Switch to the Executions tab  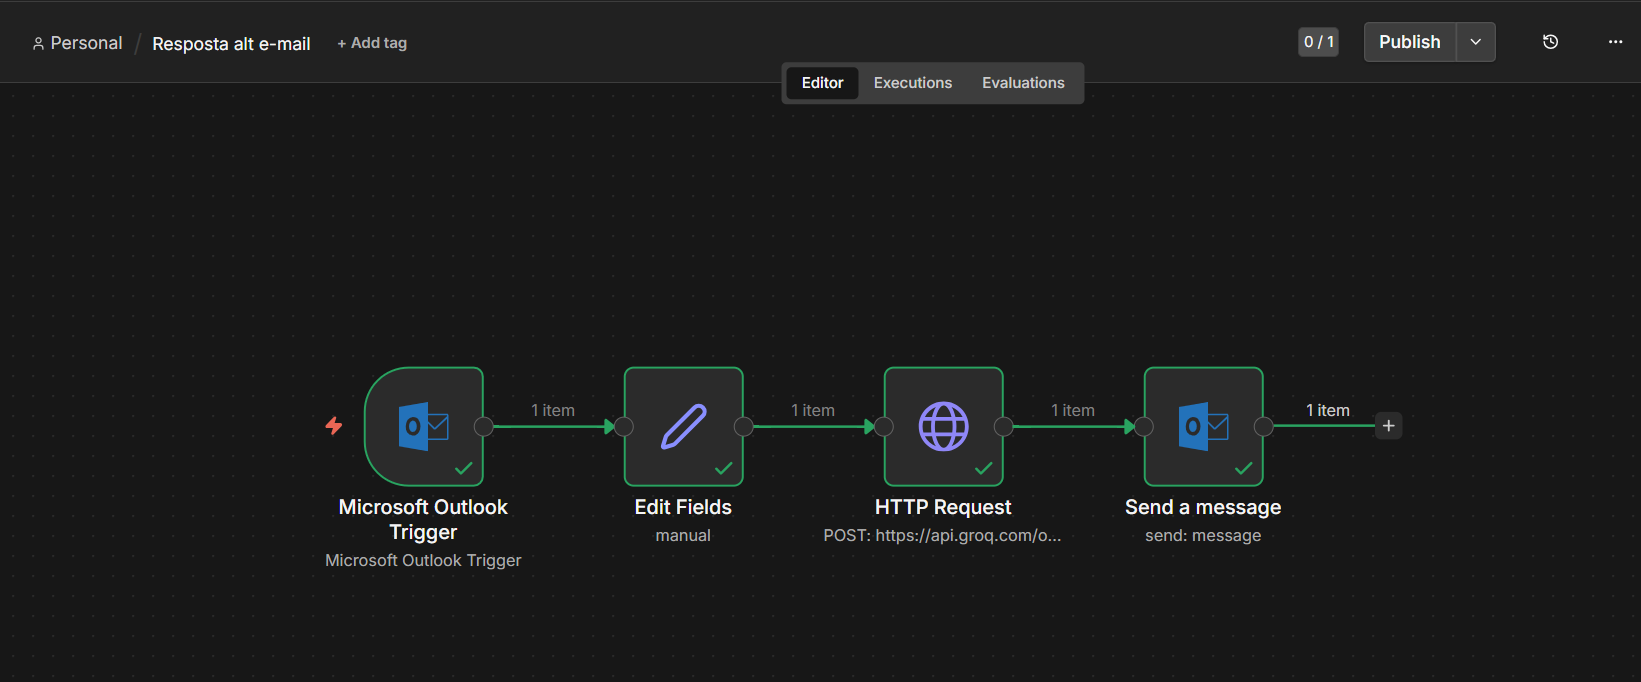click(x=912, y=83)
